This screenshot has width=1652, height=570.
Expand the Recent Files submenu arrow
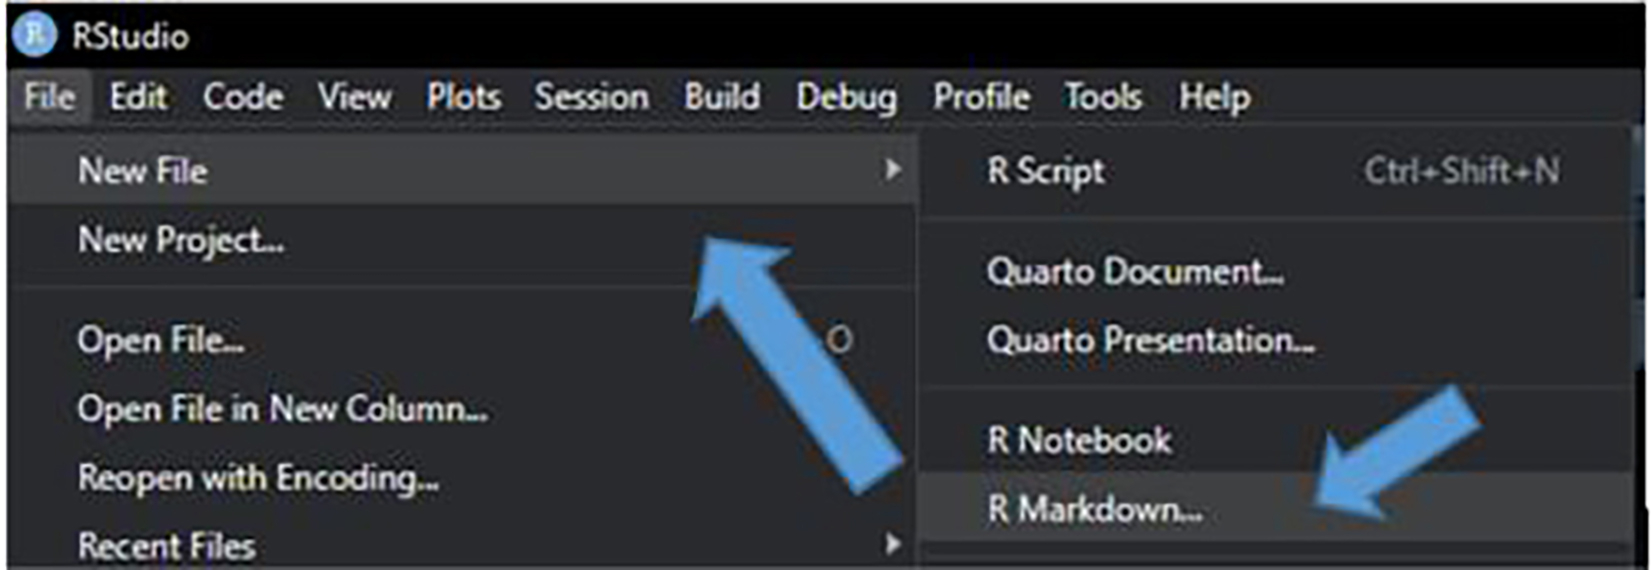pyautogui.click(x=892, y=545)
